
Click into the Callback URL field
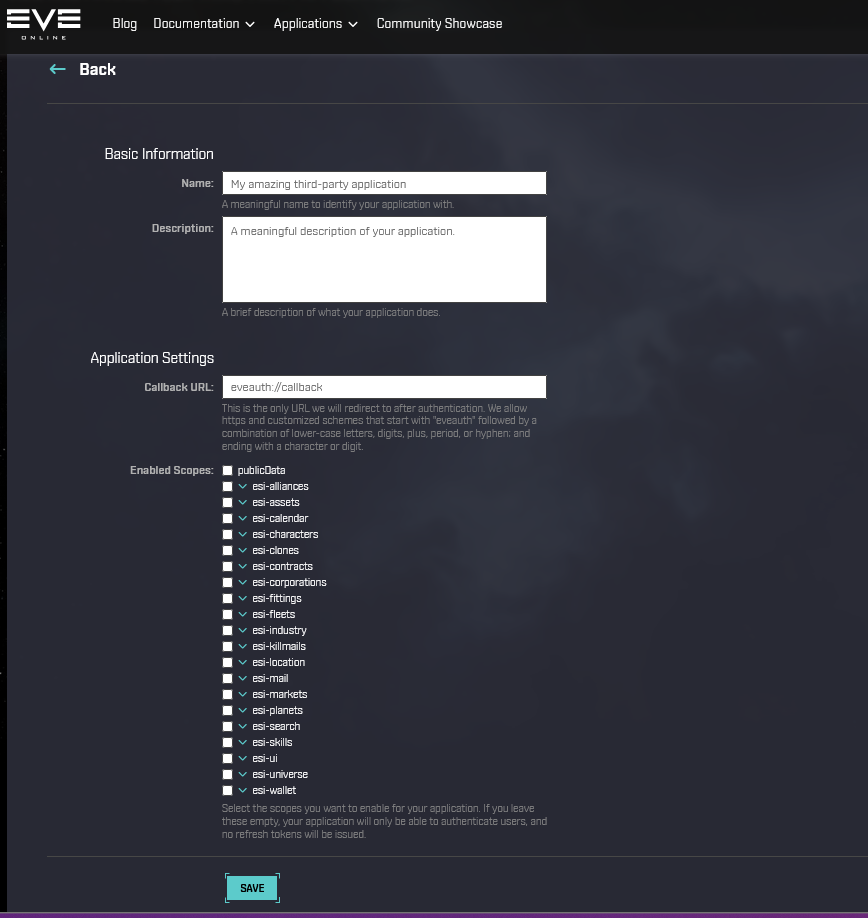[384, 387]
